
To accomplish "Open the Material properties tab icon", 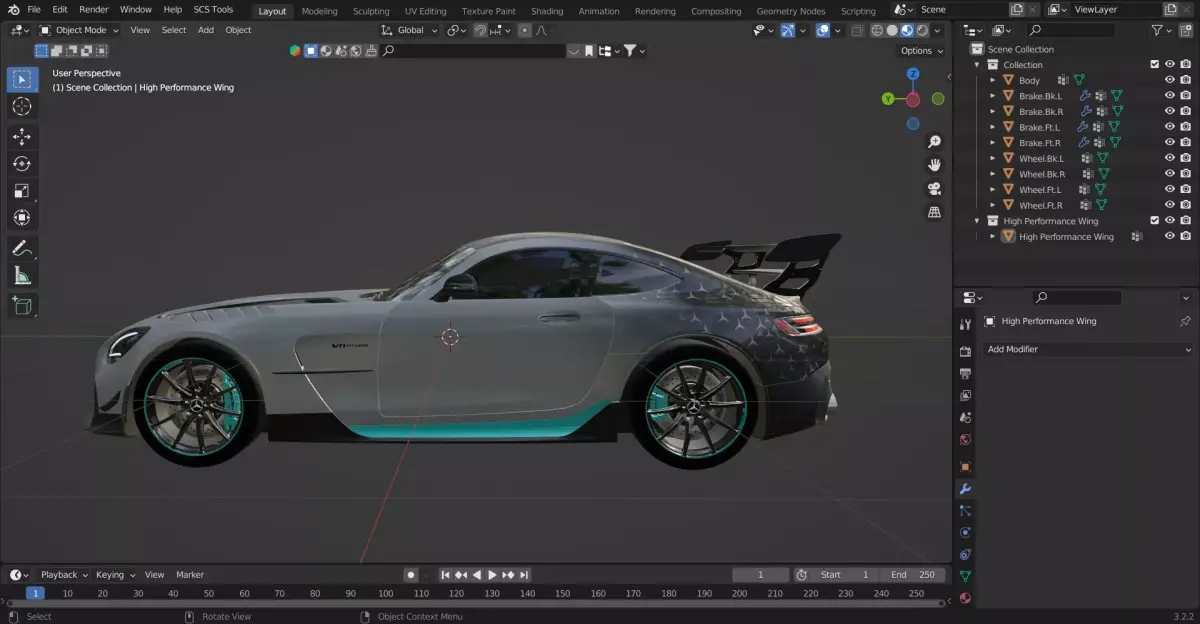I will (965, 598).
